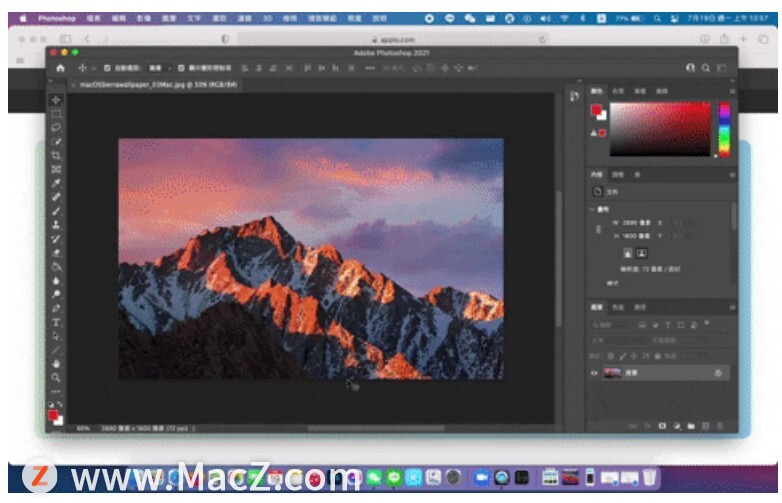This screenshot has height=503, width=782.
Task: Toggle the Auto-Select checkbox
Action: 107,68
